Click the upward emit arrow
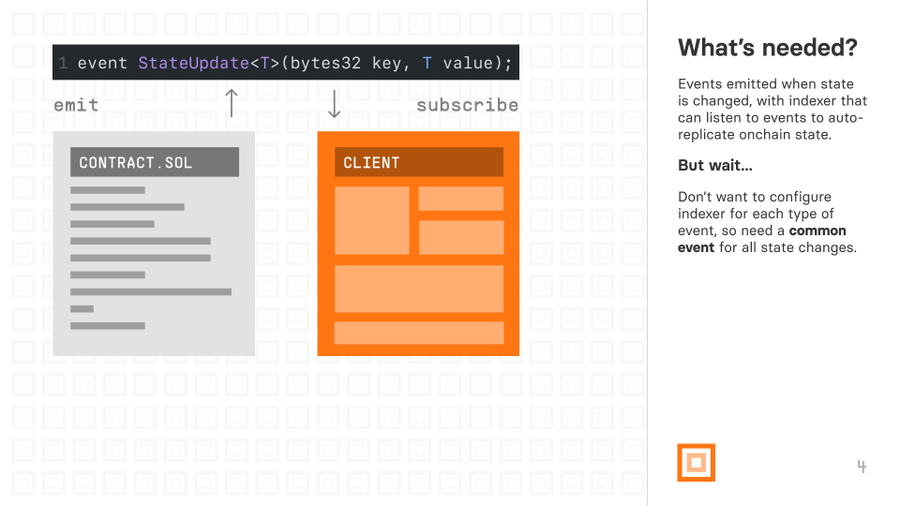This screenshot has width=900, height=506. pyautogui.click(x=231, y=103)
